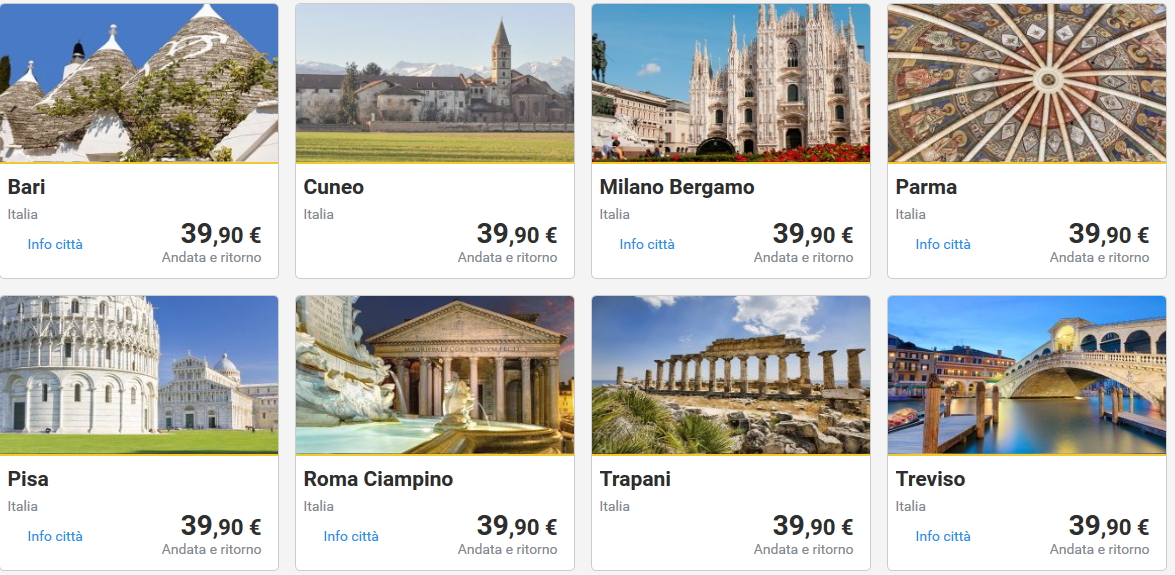Image resolution: width=1175 pixels, height=575 pixels.
Task: Select the Milano Bergamo cathedral image
Action: (x=731, y=83)
